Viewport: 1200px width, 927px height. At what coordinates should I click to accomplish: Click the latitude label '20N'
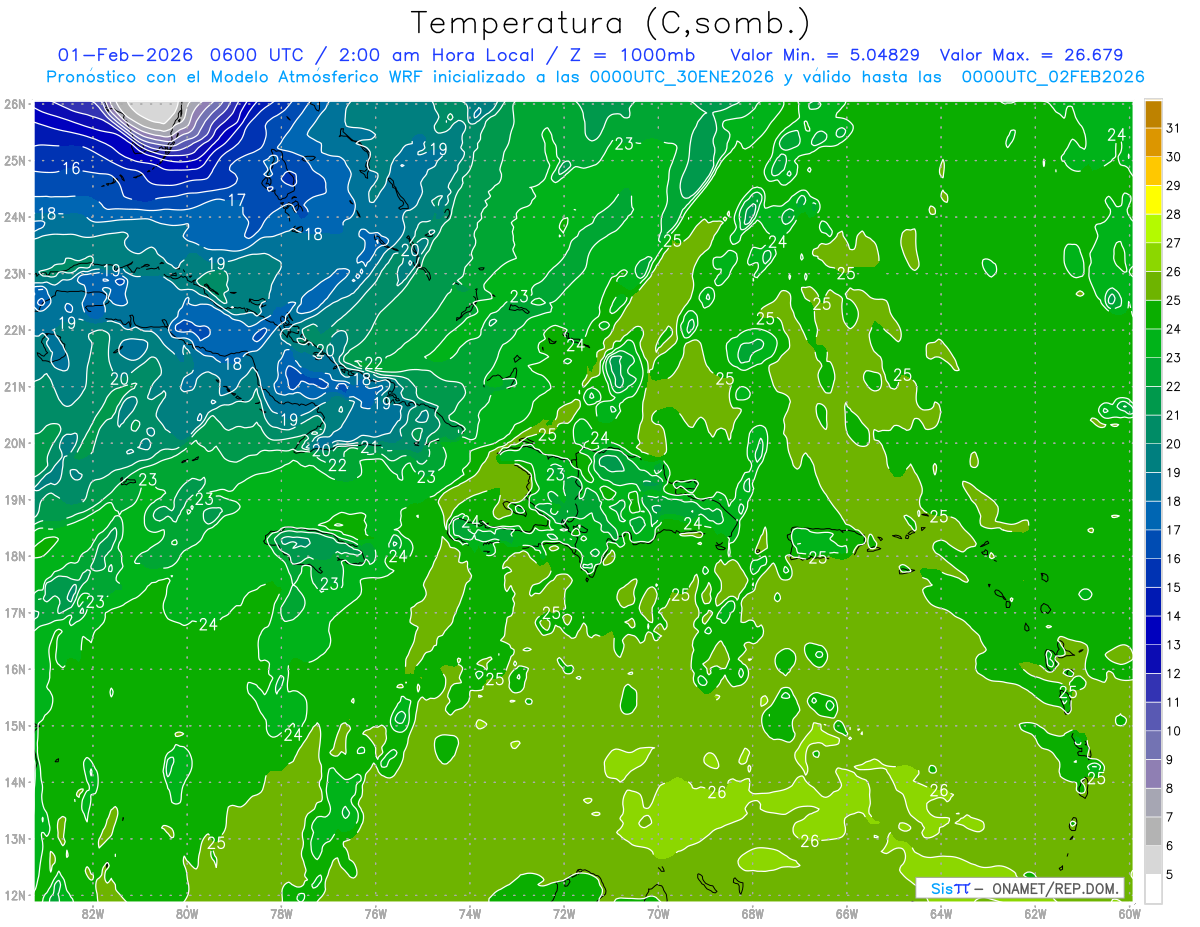(14, 443)
